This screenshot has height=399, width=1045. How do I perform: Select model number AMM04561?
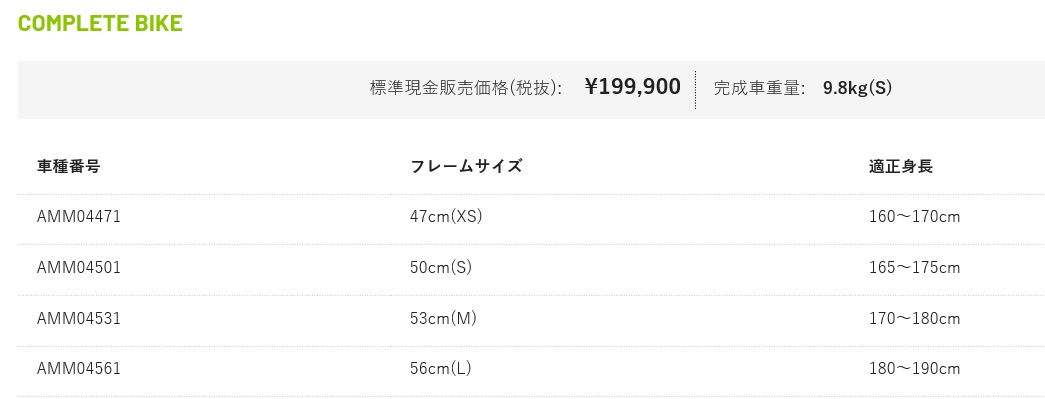(x=79, y=368)
